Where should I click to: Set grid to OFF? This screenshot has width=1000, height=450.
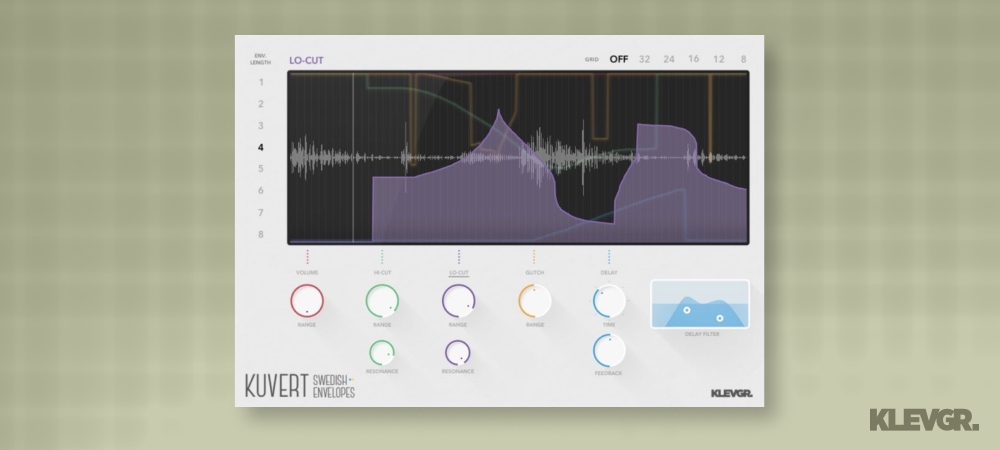pos(619,59)
